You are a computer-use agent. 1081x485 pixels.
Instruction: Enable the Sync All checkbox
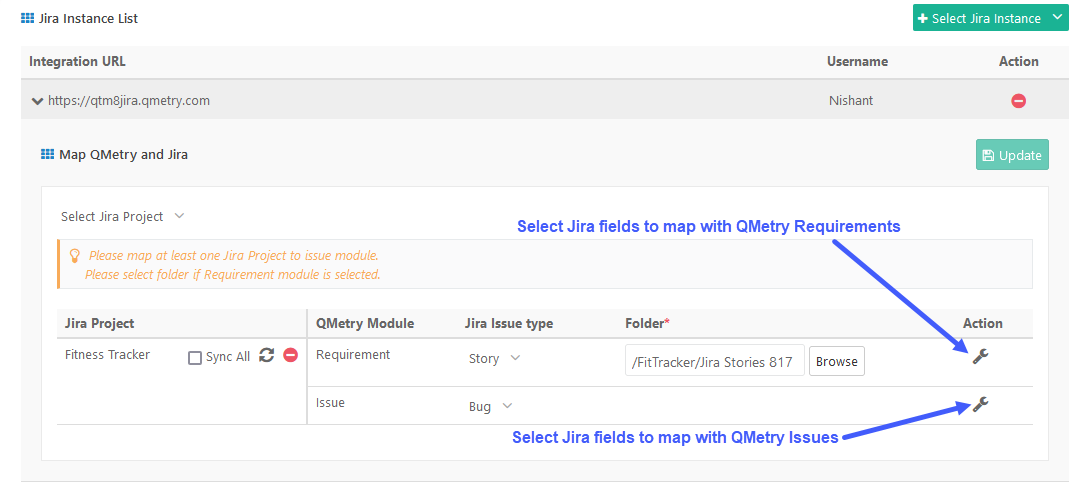click(195, 357)
